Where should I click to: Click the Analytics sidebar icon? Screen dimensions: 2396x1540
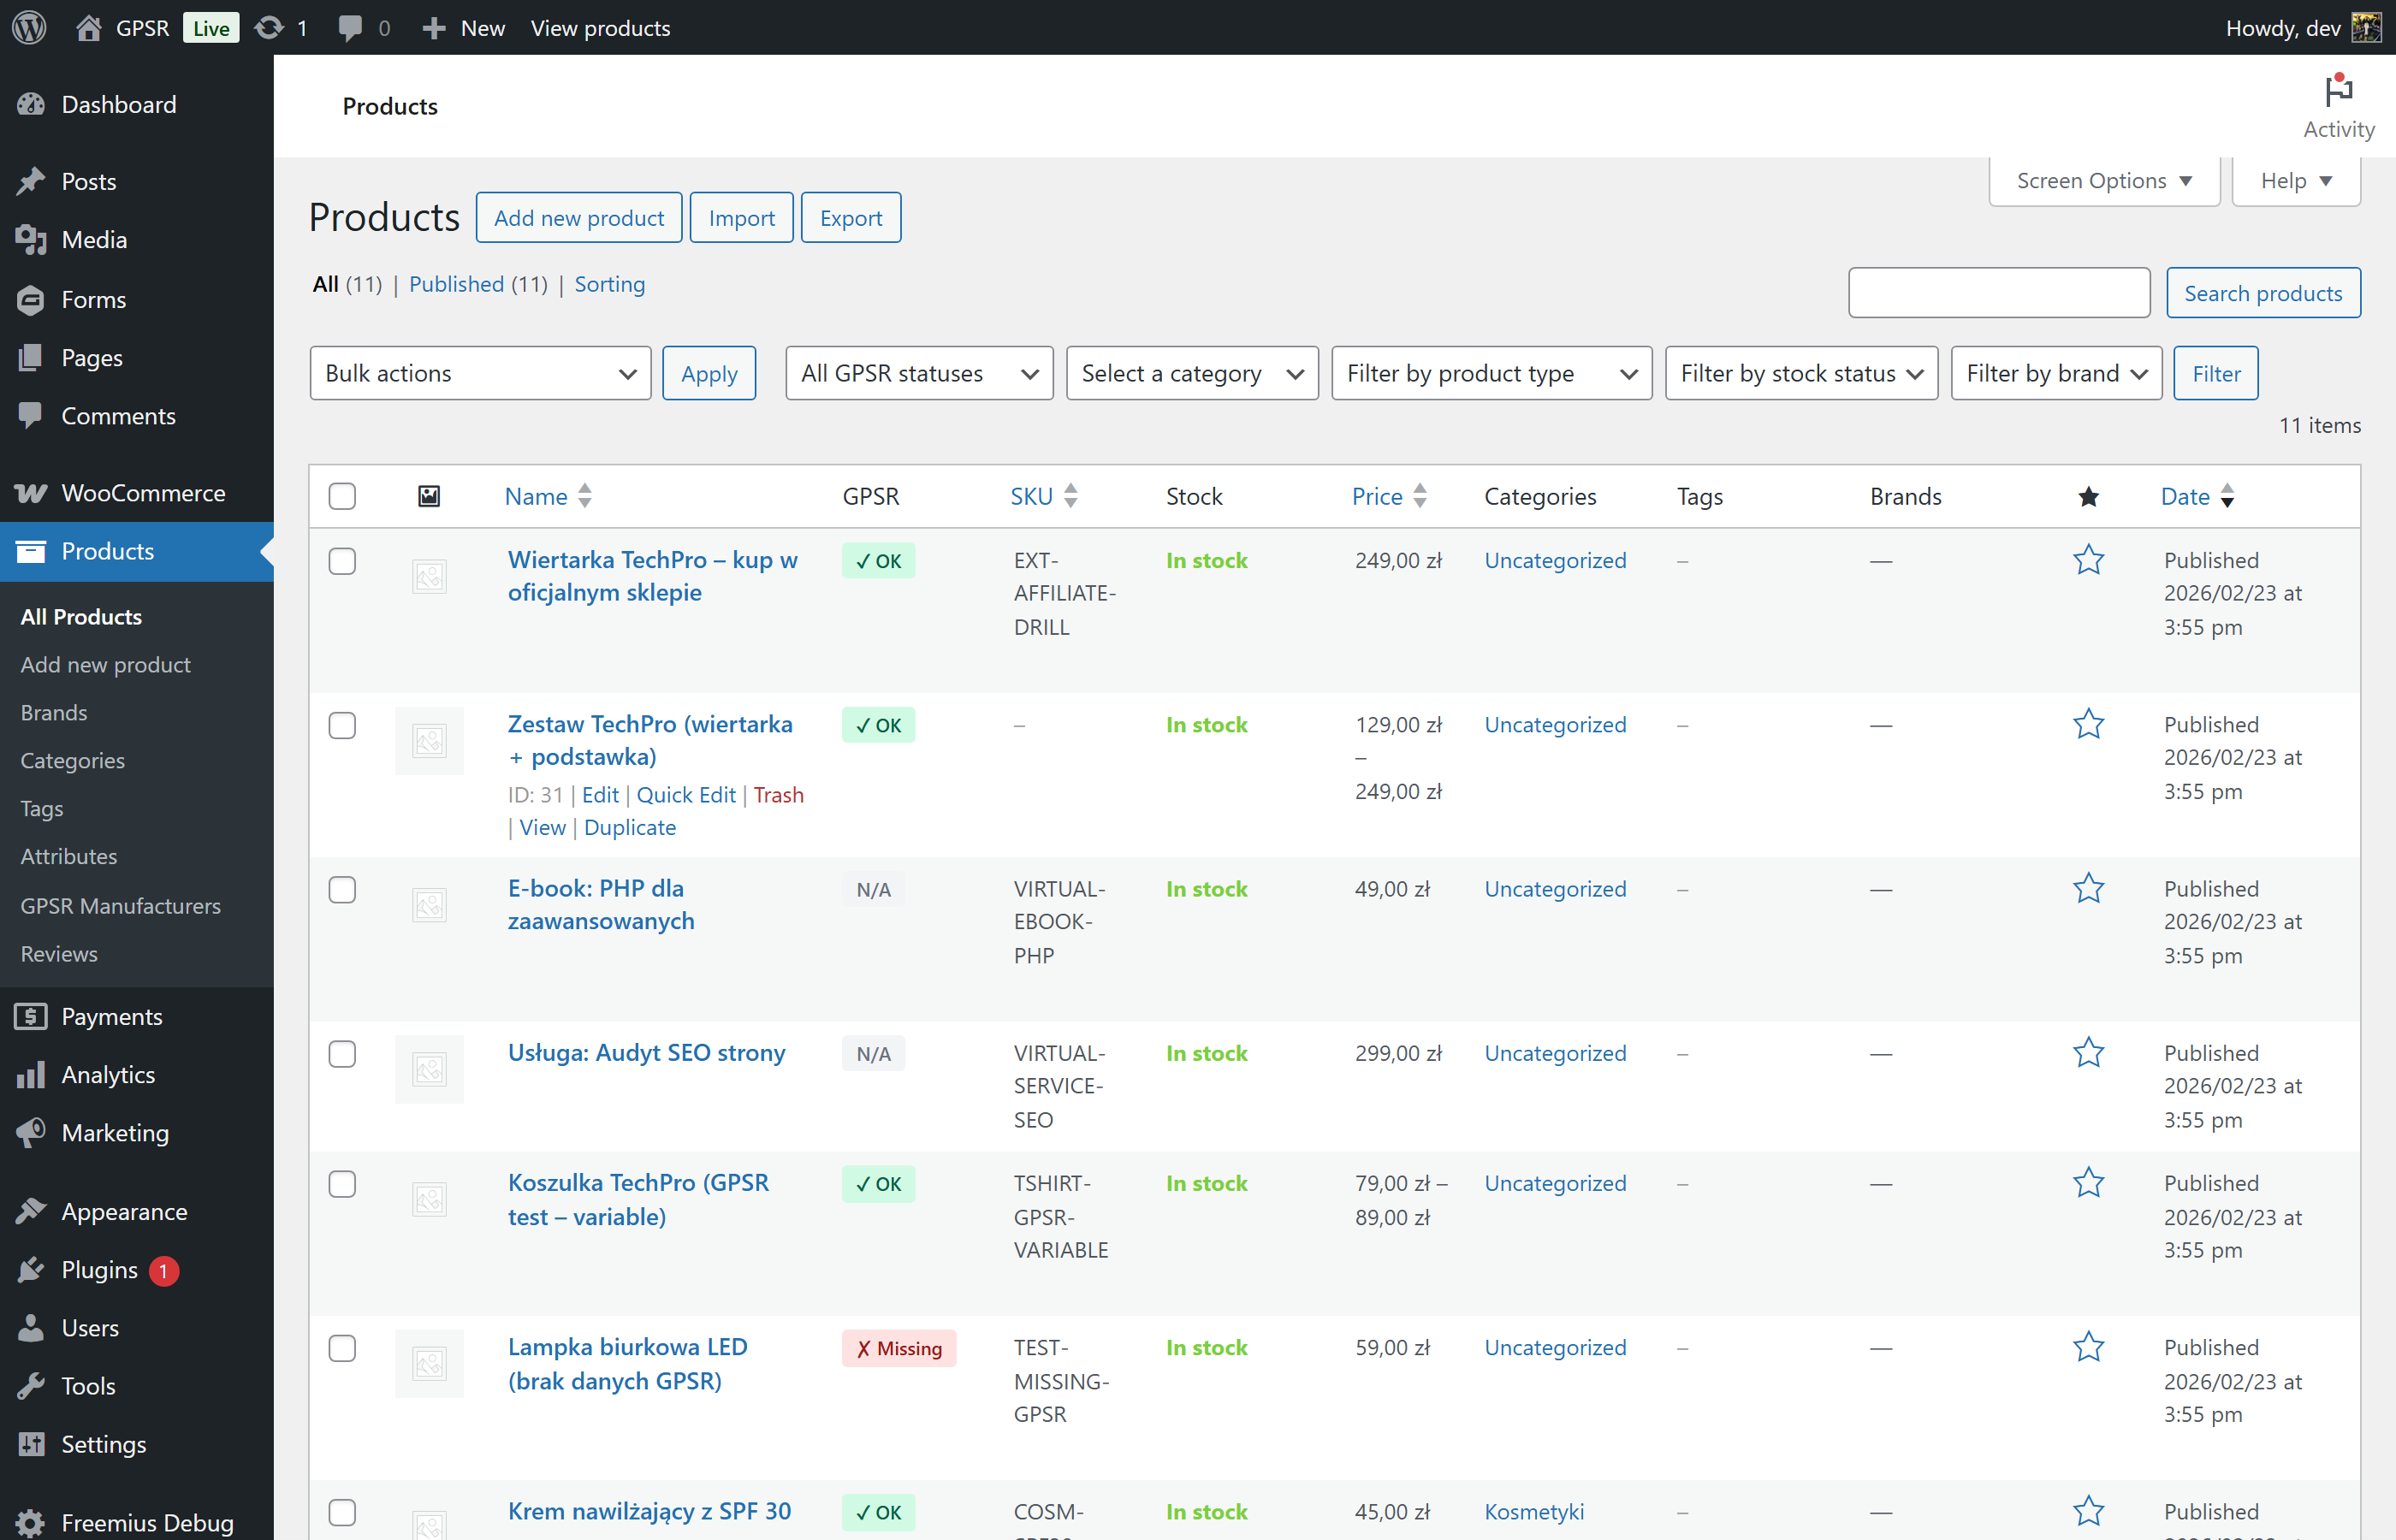[x=30, y=1074]
